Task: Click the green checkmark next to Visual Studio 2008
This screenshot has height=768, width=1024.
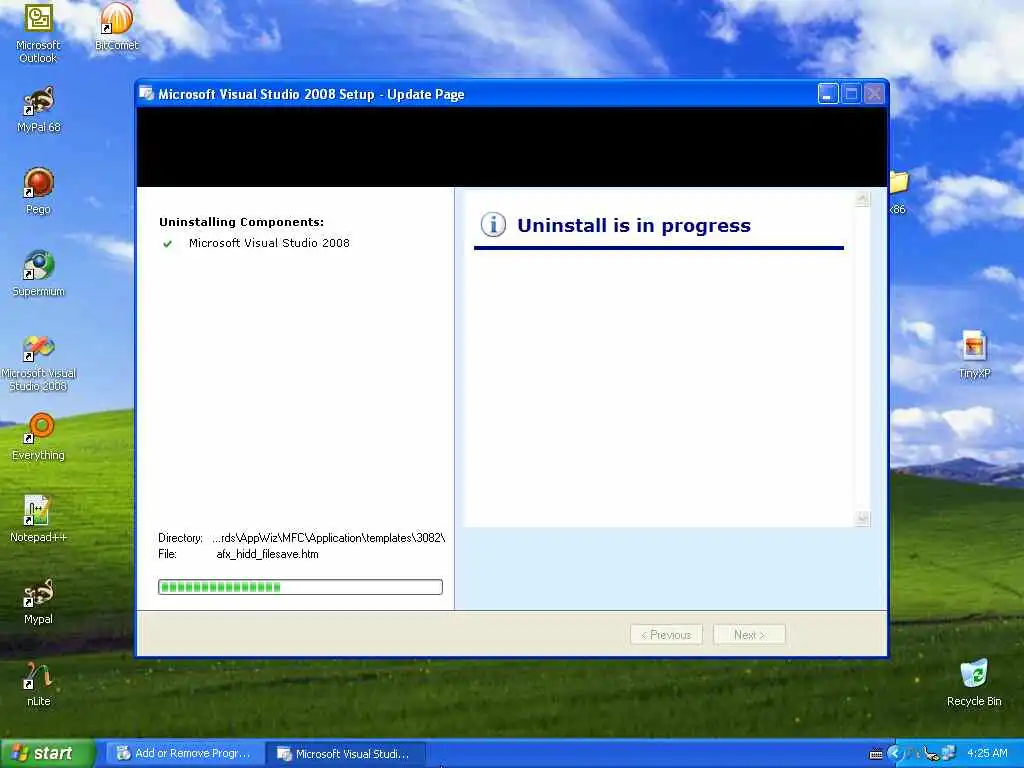Action: click(x=167, y=244)
